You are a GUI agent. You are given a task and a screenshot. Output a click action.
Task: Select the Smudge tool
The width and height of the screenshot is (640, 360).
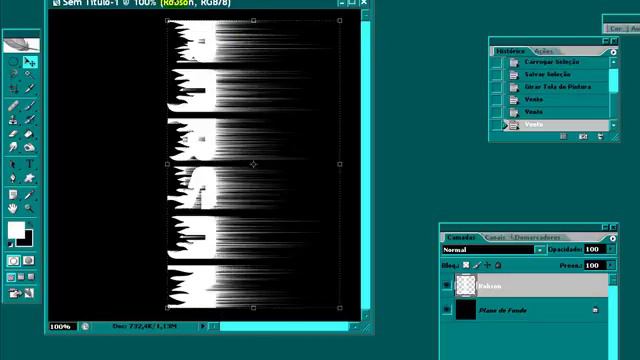click(13, 147)
